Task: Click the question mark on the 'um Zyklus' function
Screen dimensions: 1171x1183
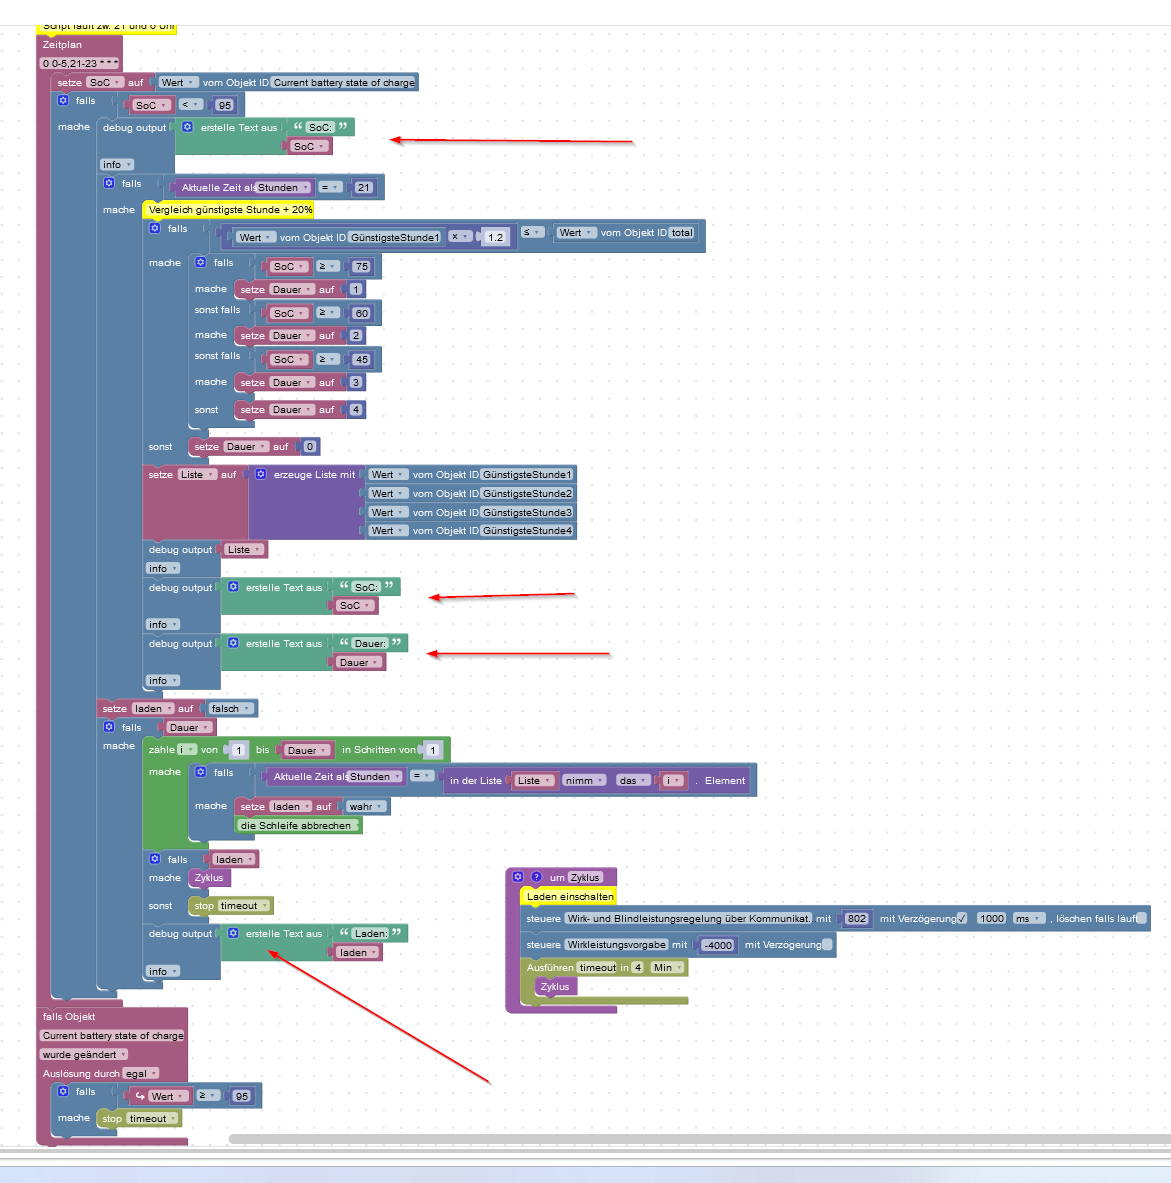Action: coord(536,877)
